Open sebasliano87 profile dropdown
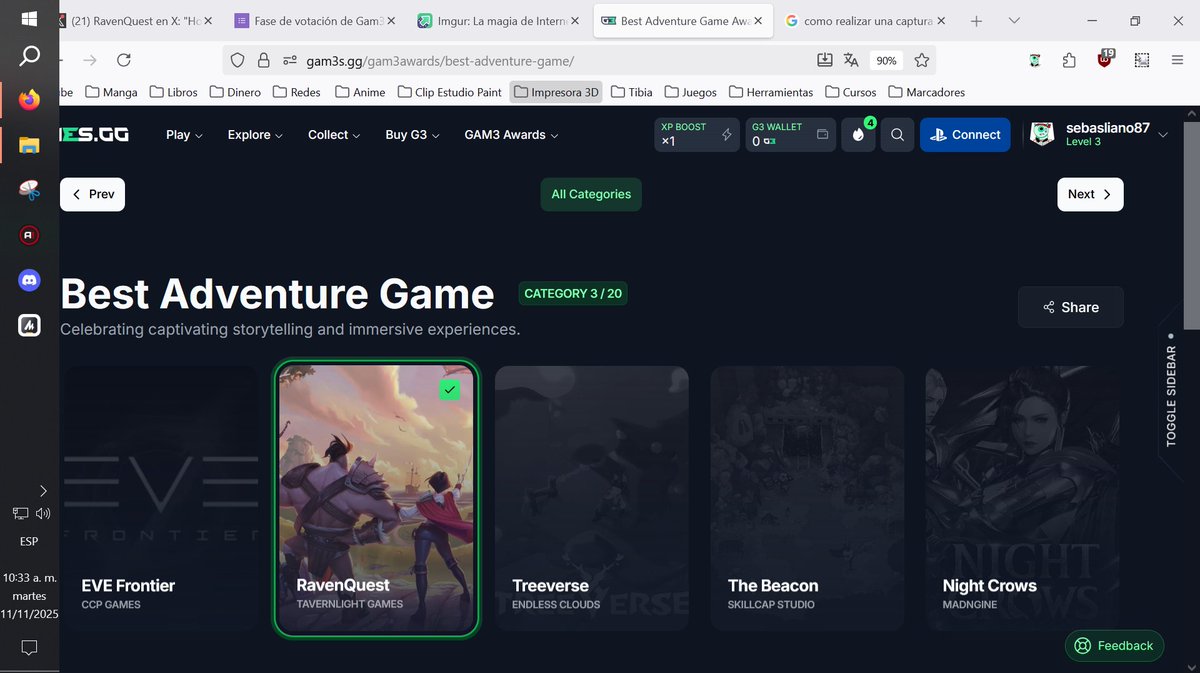 1099,135
